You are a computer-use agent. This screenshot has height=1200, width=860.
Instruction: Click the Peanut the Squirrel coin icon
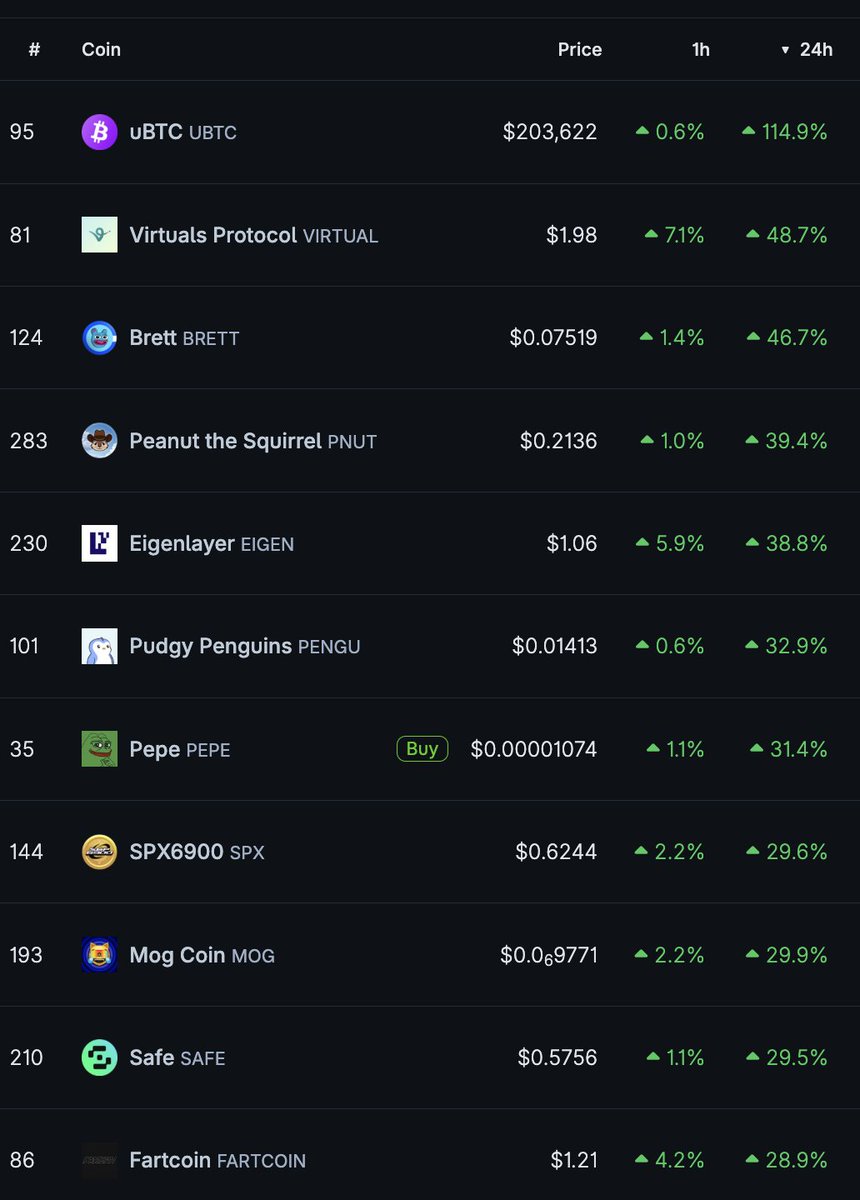coord(99,441)
